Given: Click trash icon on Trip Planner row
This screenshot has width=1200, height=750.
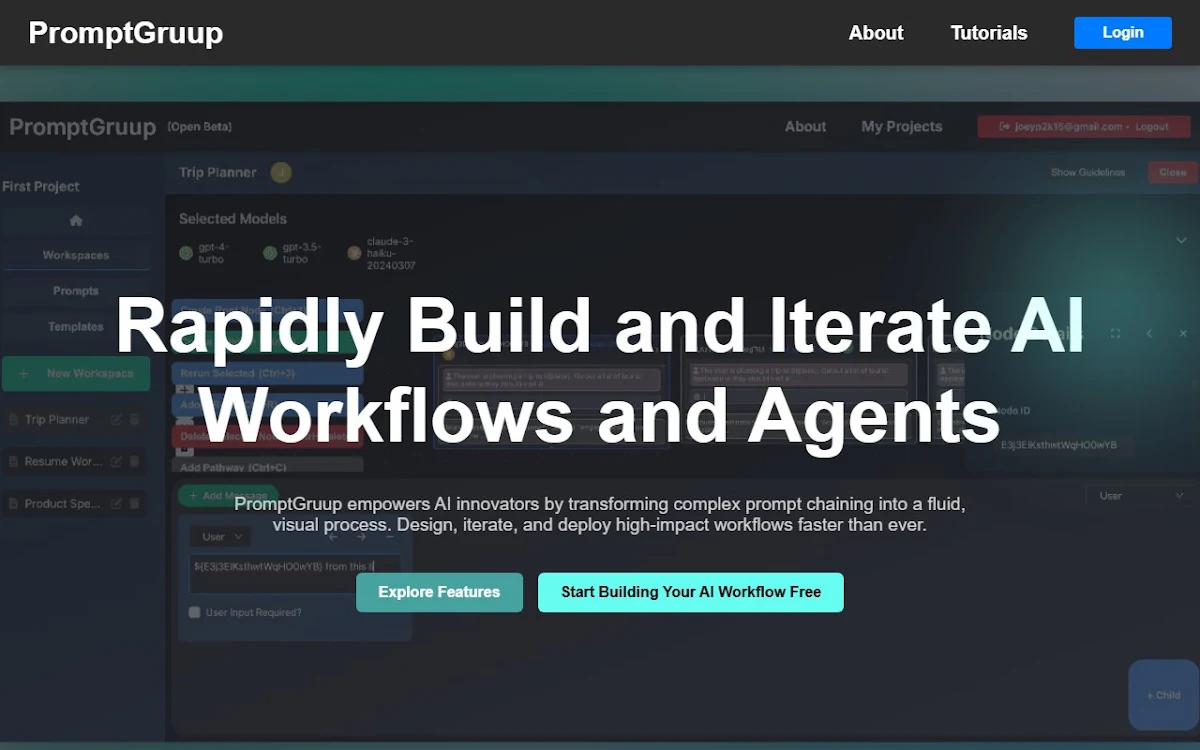Looking at the screenshot, I should [135, 420].
